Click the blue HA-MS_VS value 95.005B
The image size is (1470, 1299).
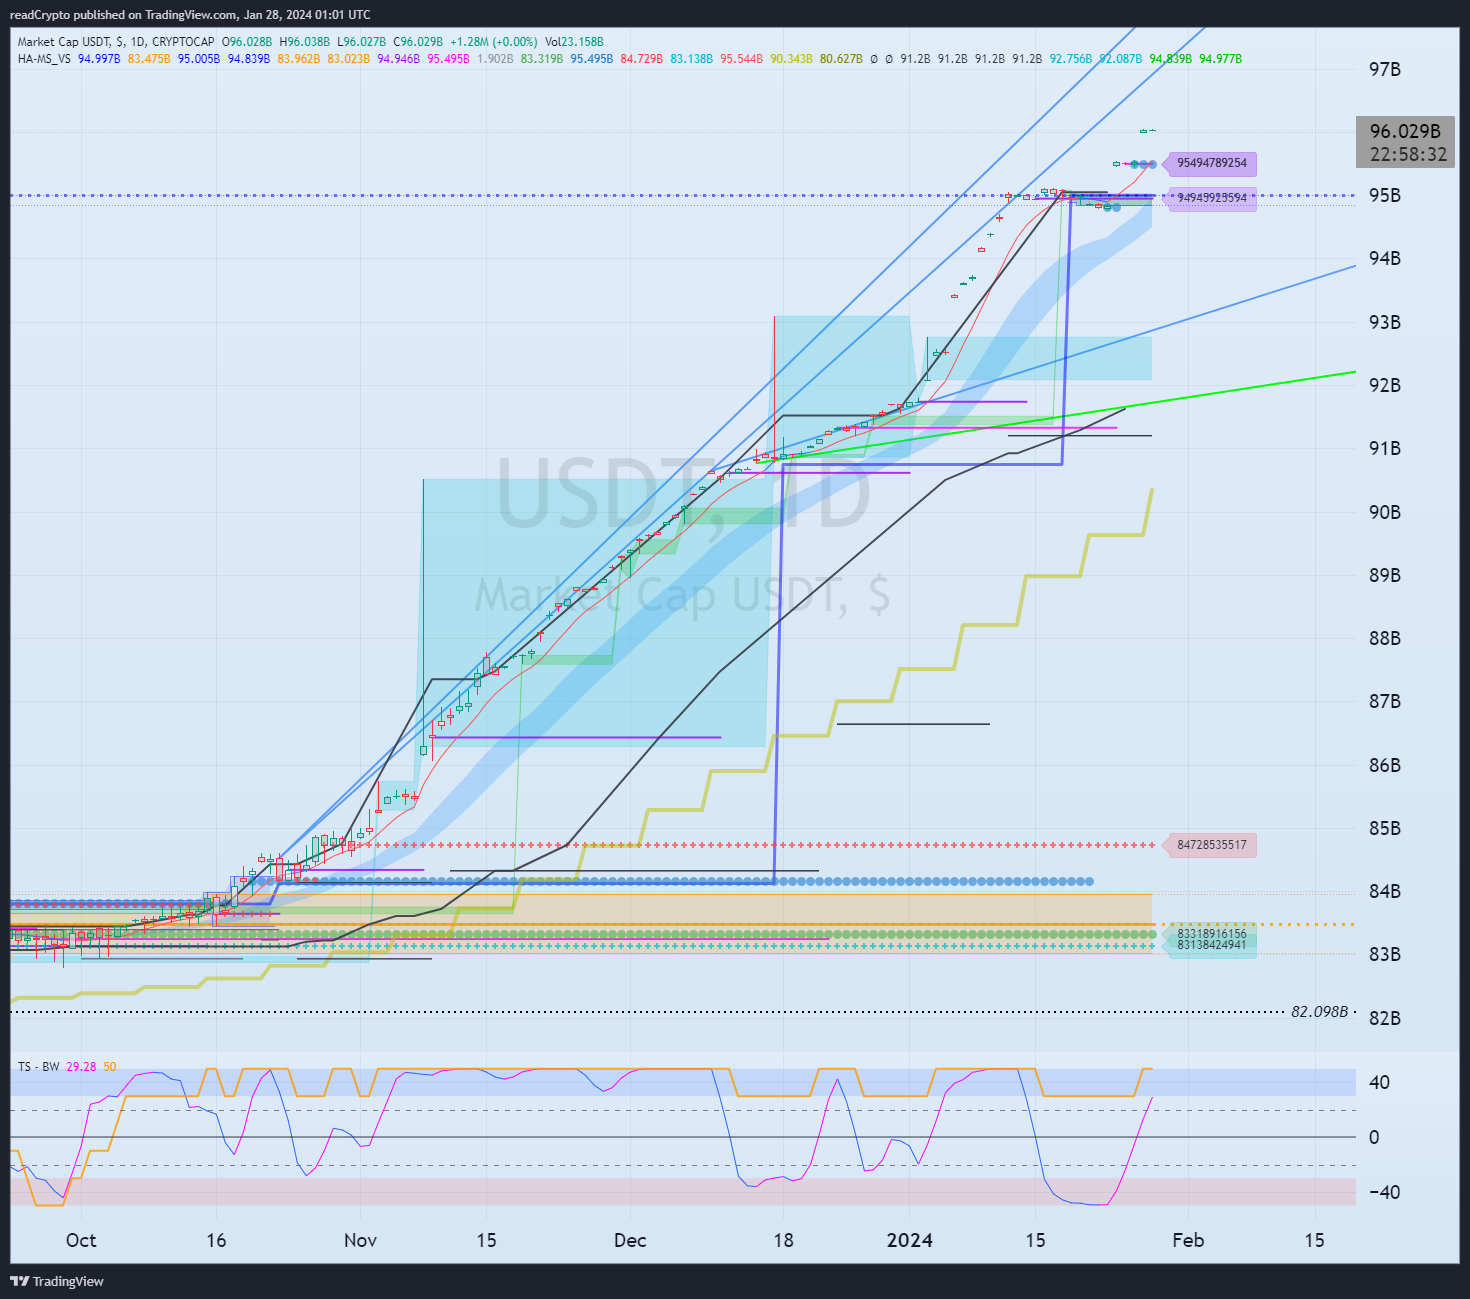point(199,59)
